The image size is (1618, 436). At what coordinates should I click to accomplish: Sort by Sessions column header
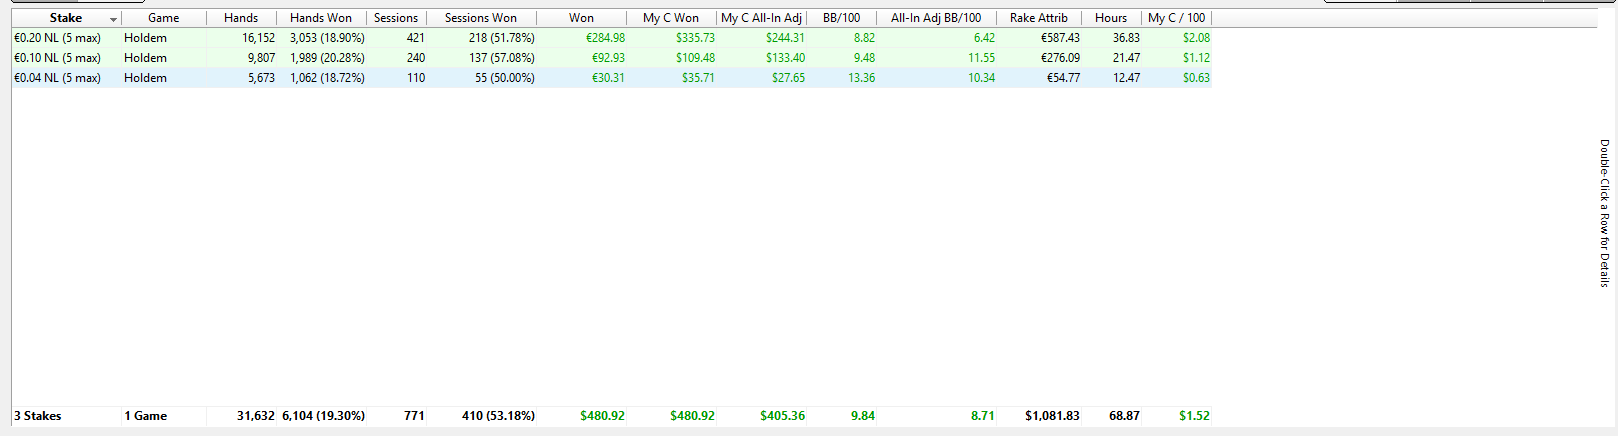[396, 18]
